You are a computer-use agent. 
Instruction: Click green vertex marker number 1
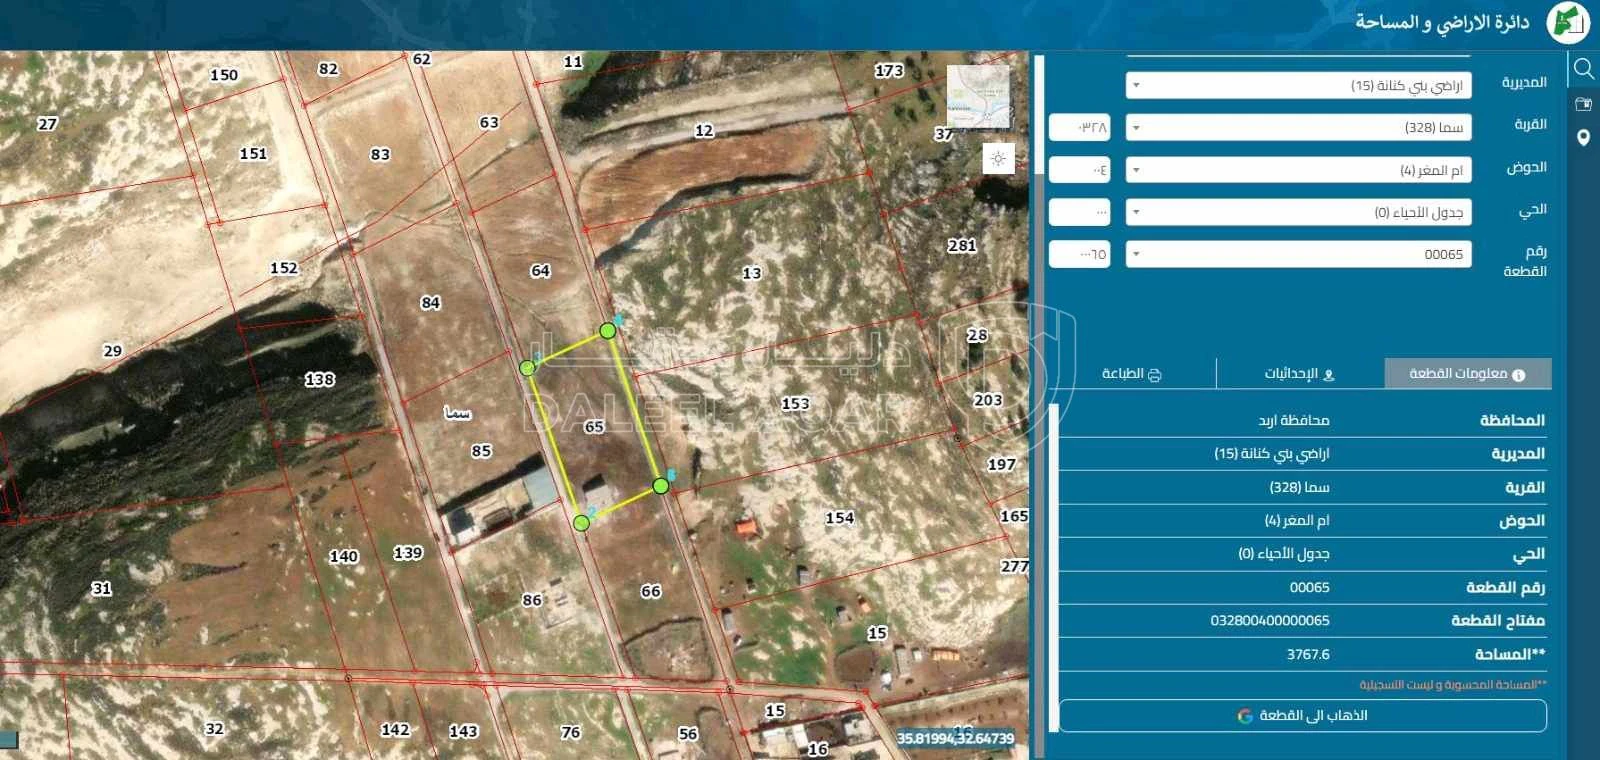coord(528,368)
